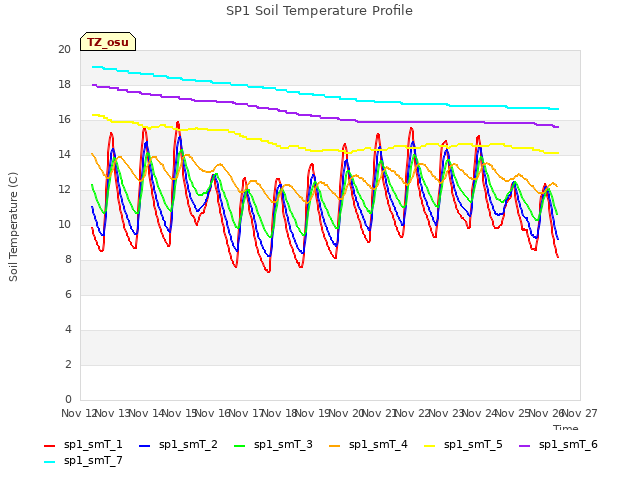640x480 pixels.
Task: Click the red sp1_smT_1 legend swatch
Action: click(49, 446)
